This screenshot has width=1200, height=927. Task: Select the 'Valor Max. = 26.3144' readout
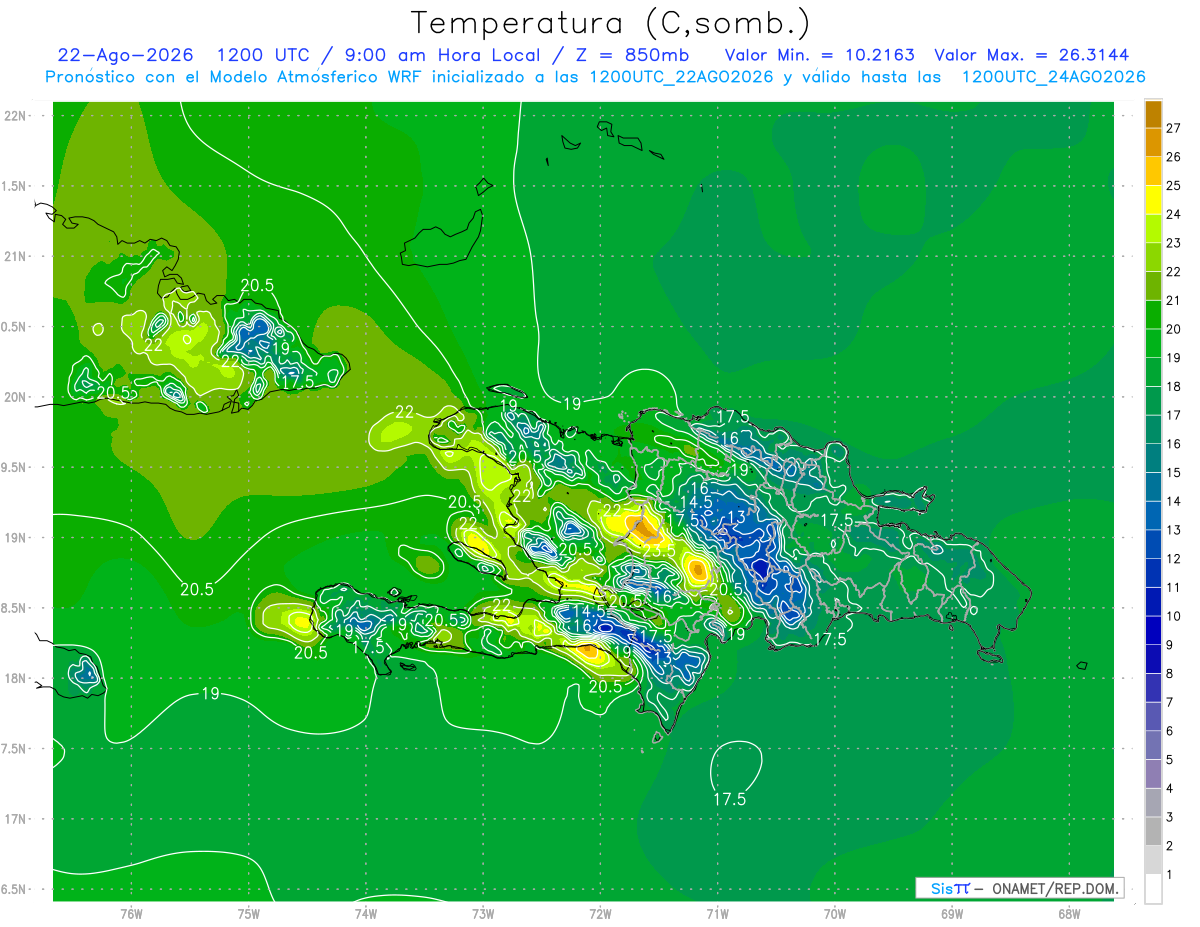pos(1031,55)
